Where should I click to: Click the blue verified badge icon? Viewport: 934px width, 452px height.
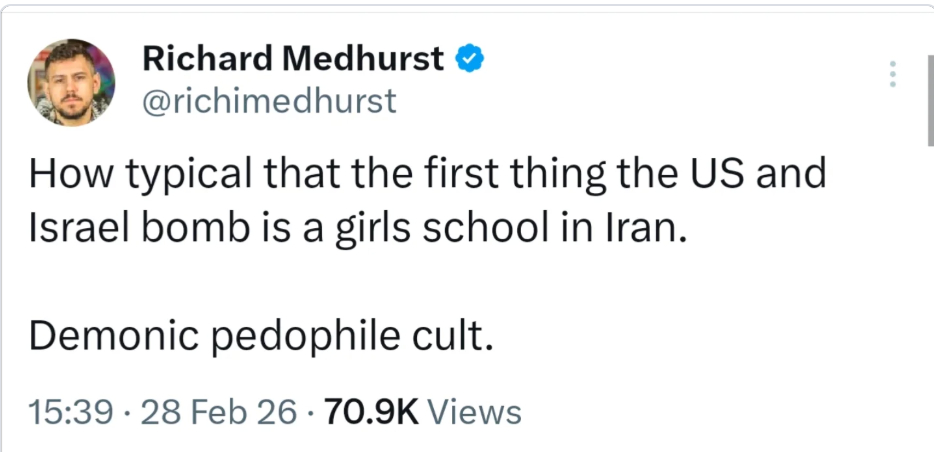pos(471,59)
